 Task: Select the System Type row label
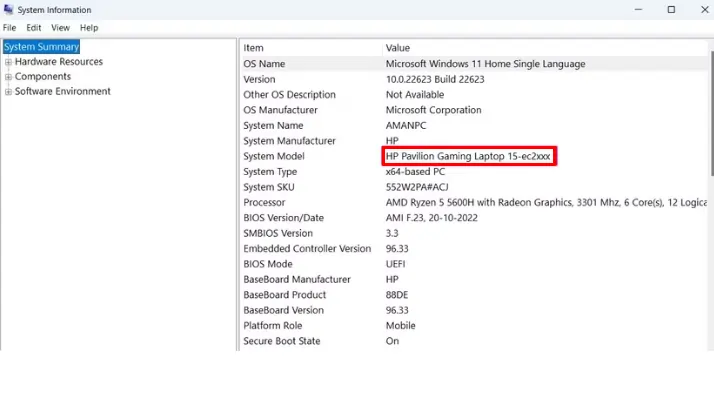[x=270, y=172]
